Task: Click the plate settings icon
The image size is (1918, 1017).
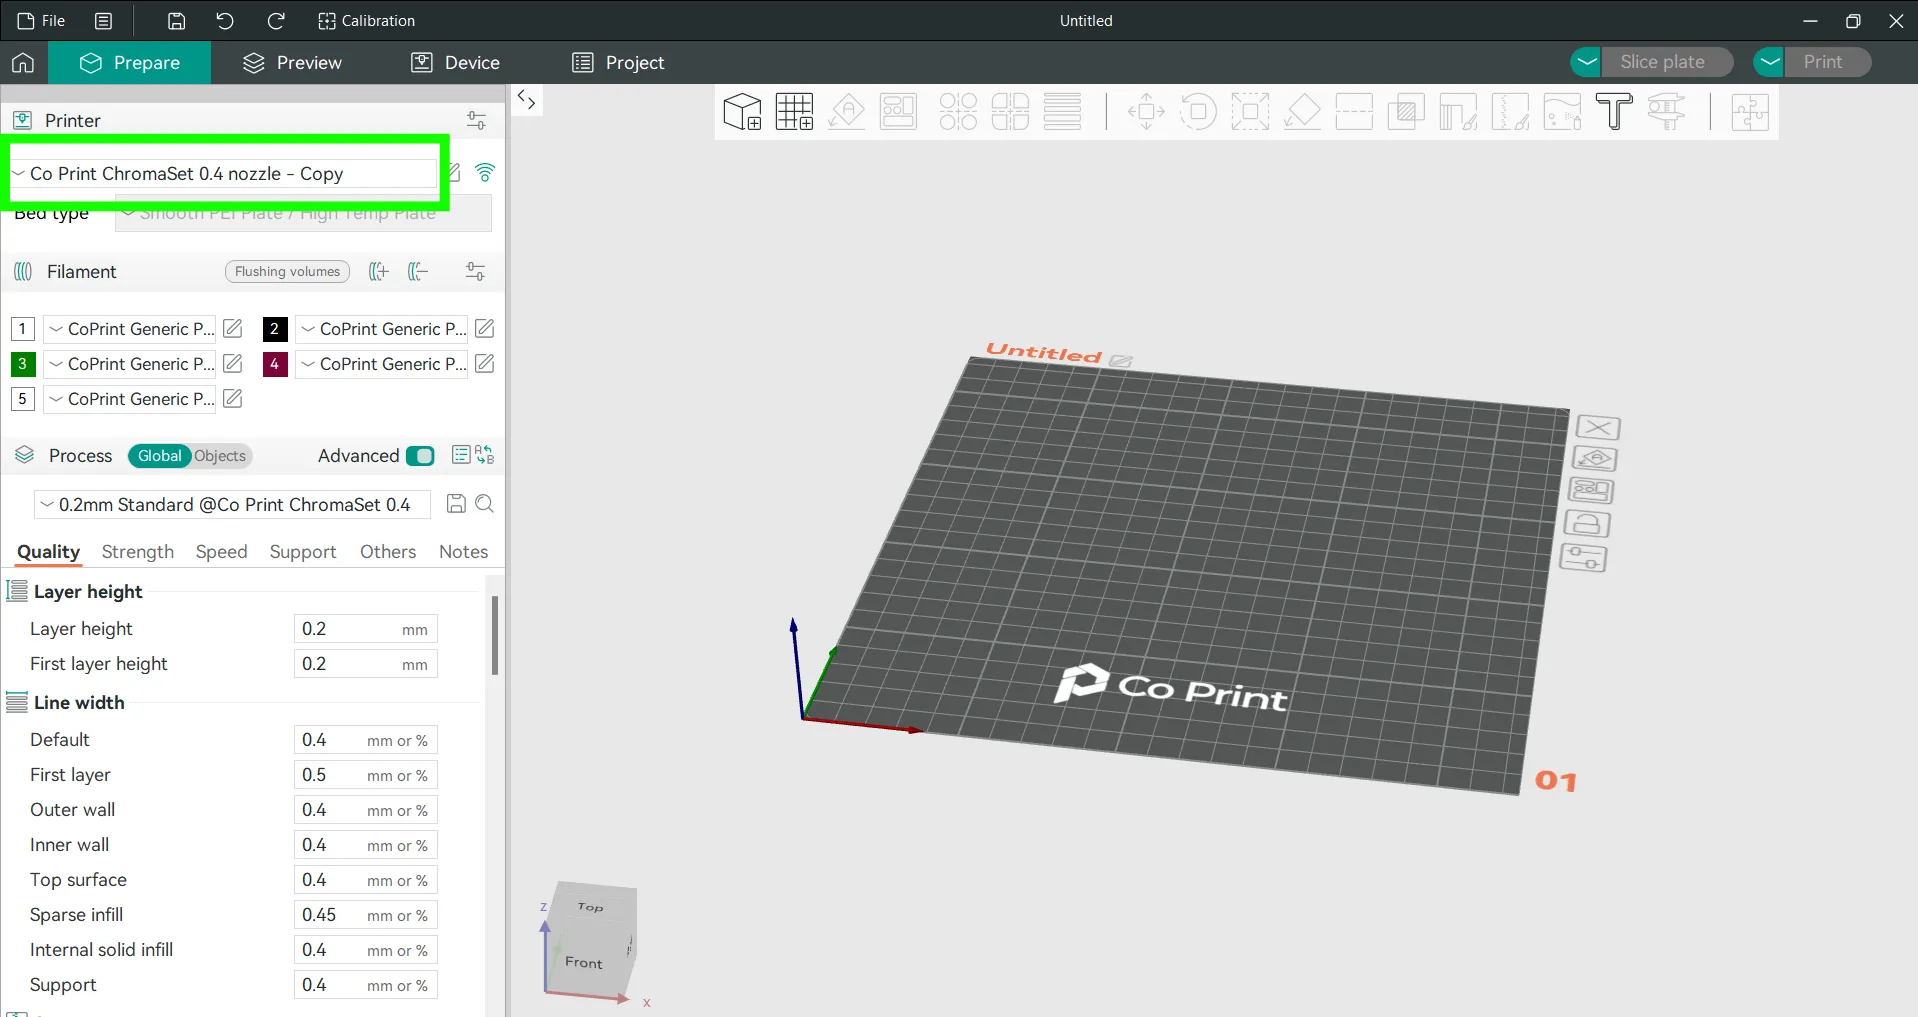Action: pyautogui.click(x=1584, y=558)
